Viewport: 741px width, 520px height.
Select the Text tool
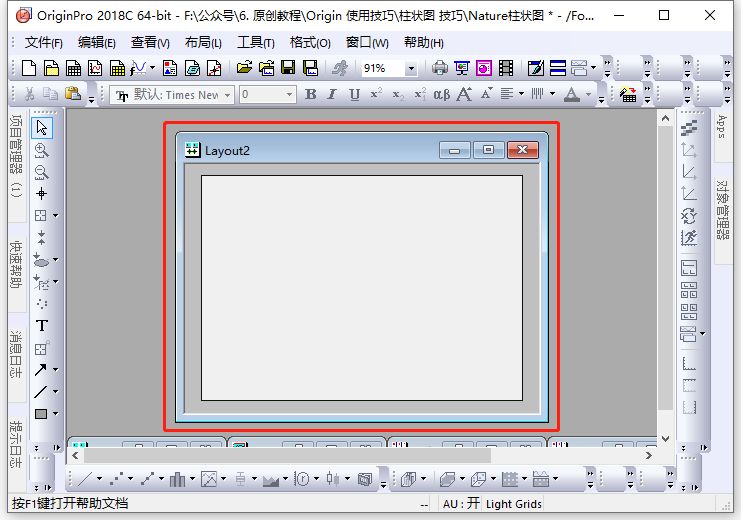pyautogui.click(x=42, y=326)
